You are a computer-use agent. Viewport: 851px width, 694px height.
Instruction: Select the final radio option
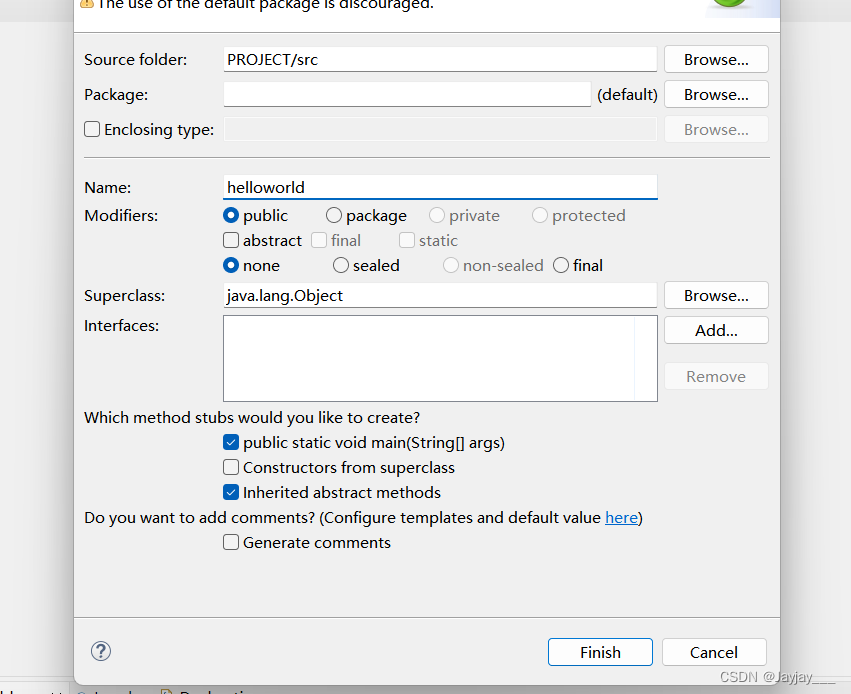pos(561,265)
